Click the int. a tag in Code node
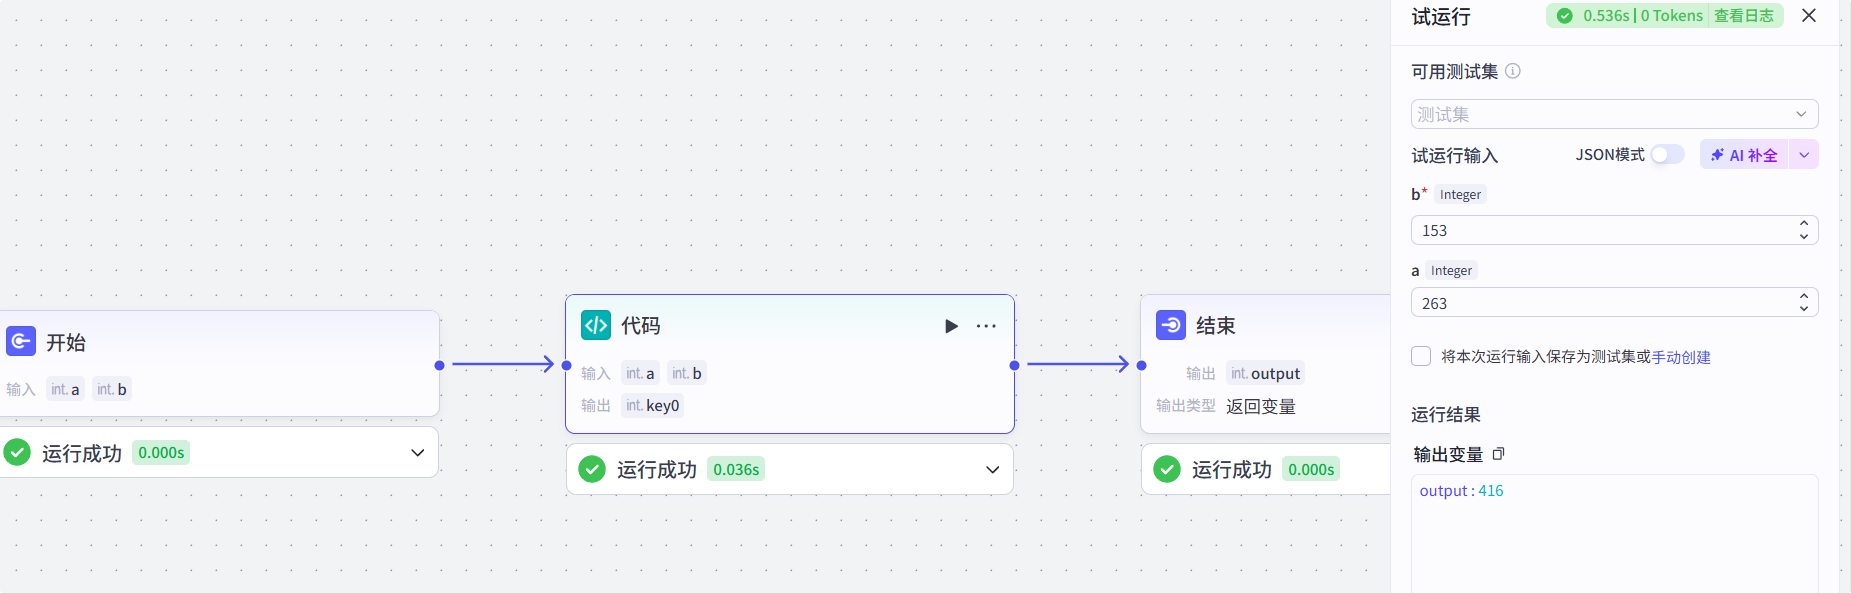 click(x=640, y=373)
